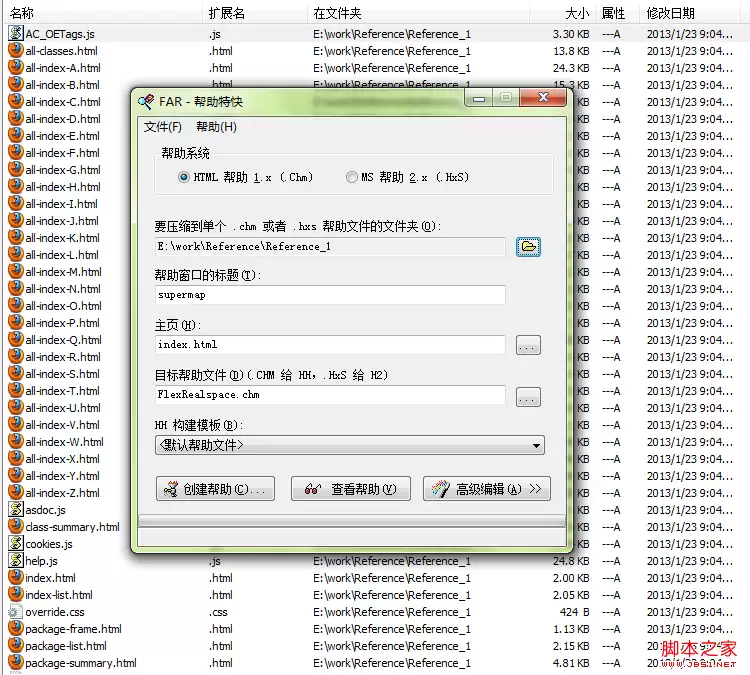Click the Firefox icon of all-index-W.html
This screenshot has height=675, width=750.
[16, 441]
